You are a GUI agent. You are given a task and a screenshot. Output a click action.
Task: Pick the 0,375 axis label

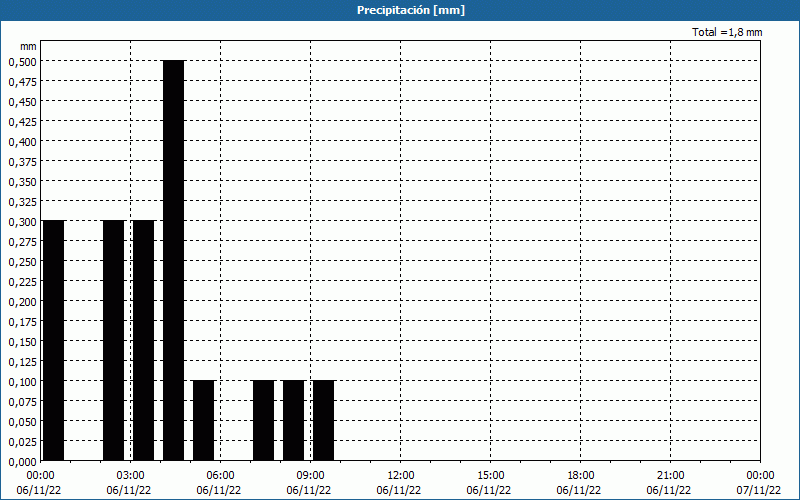tap(22, 162)
